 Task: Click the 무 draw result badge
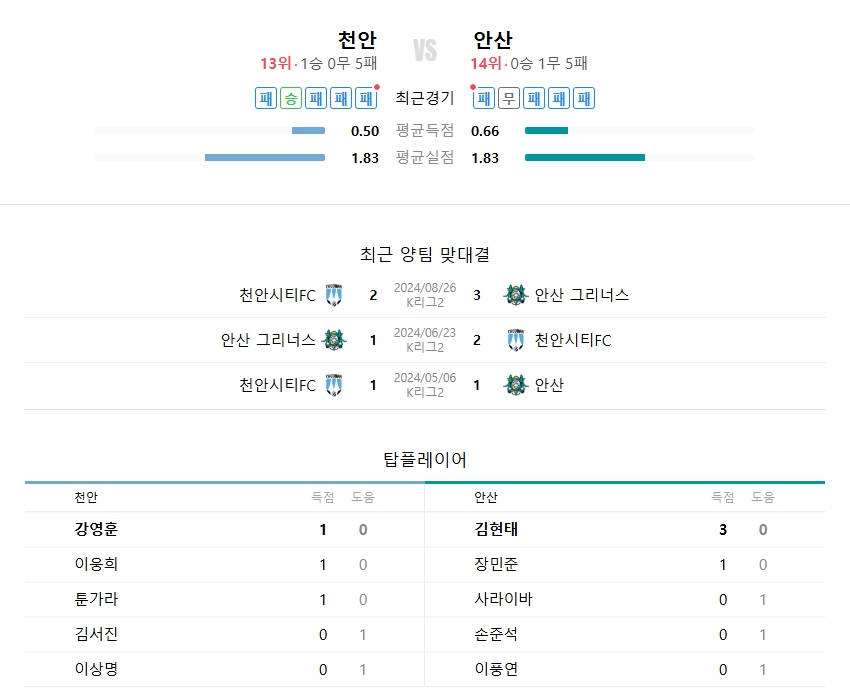509,98
